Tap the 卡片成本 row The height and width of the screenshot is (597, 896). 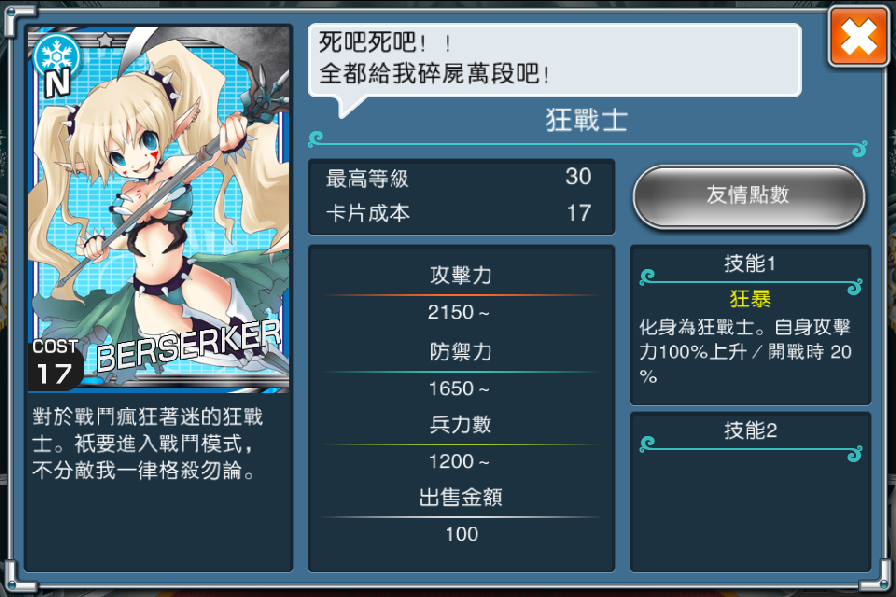459,213
